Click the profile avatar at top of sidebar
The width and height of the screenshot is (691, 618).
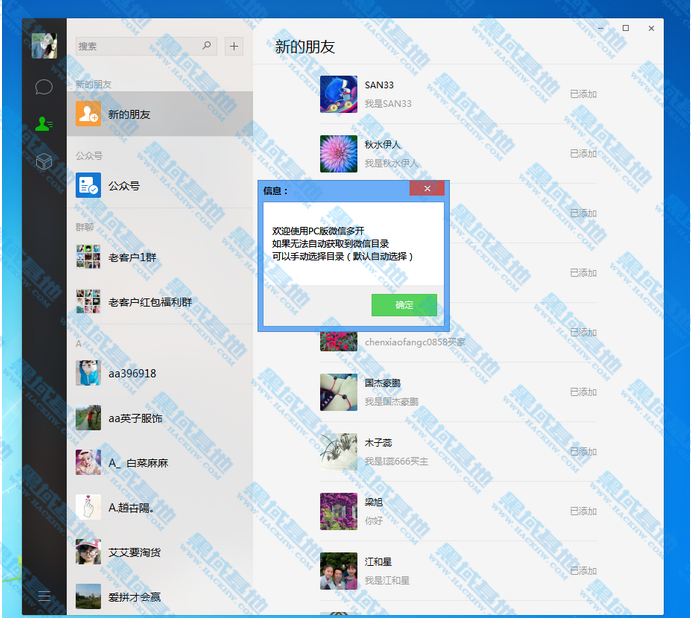(x=44, y=45)
